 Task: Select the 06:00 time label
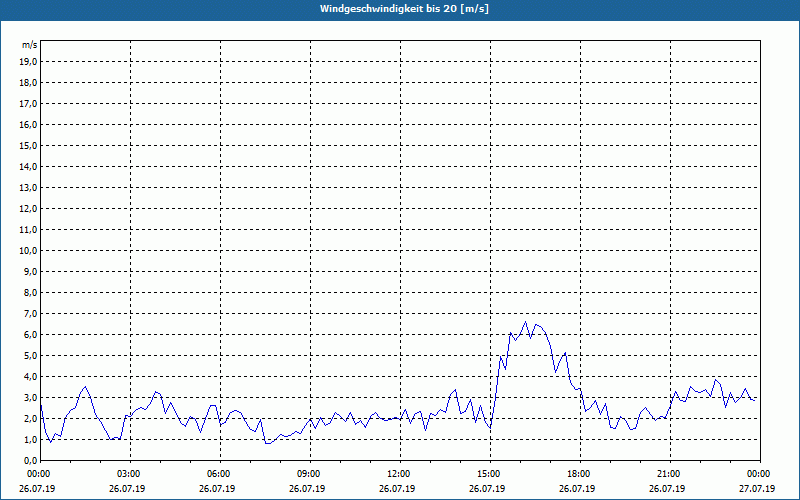point(220,474)
